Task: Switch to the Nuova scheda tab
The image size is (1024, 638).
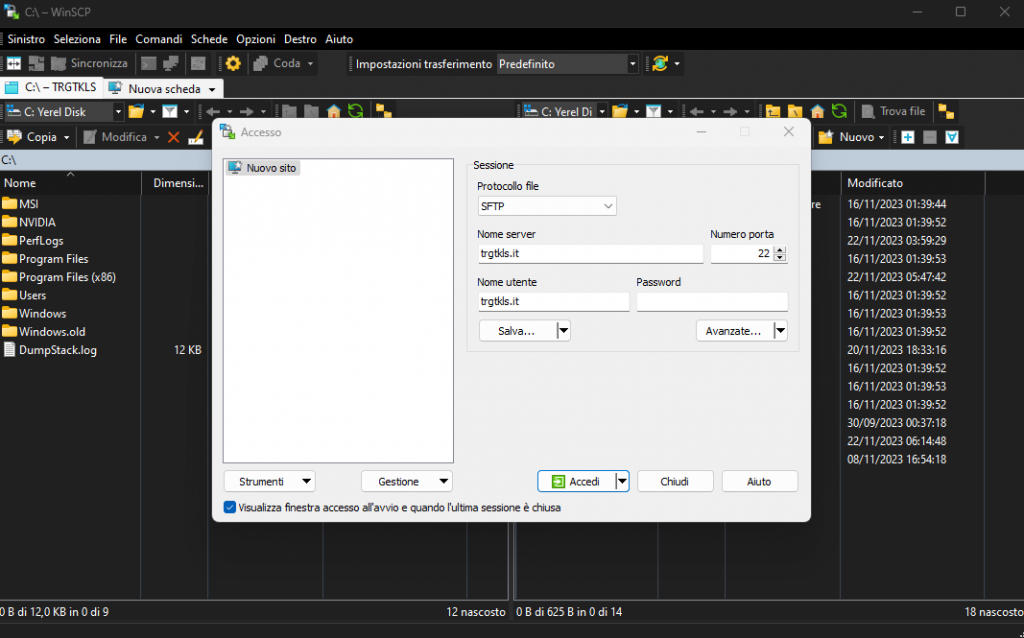Action: click(164, 88)
